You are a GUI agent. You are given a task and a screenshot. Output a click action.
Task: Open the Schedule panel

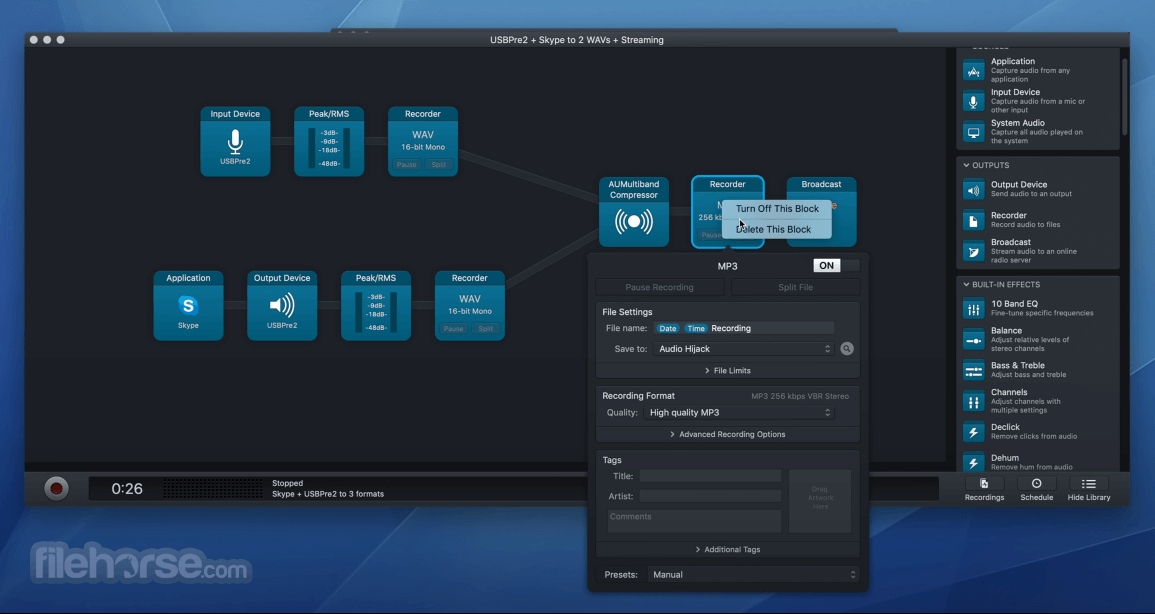(x=1036, y=489)
